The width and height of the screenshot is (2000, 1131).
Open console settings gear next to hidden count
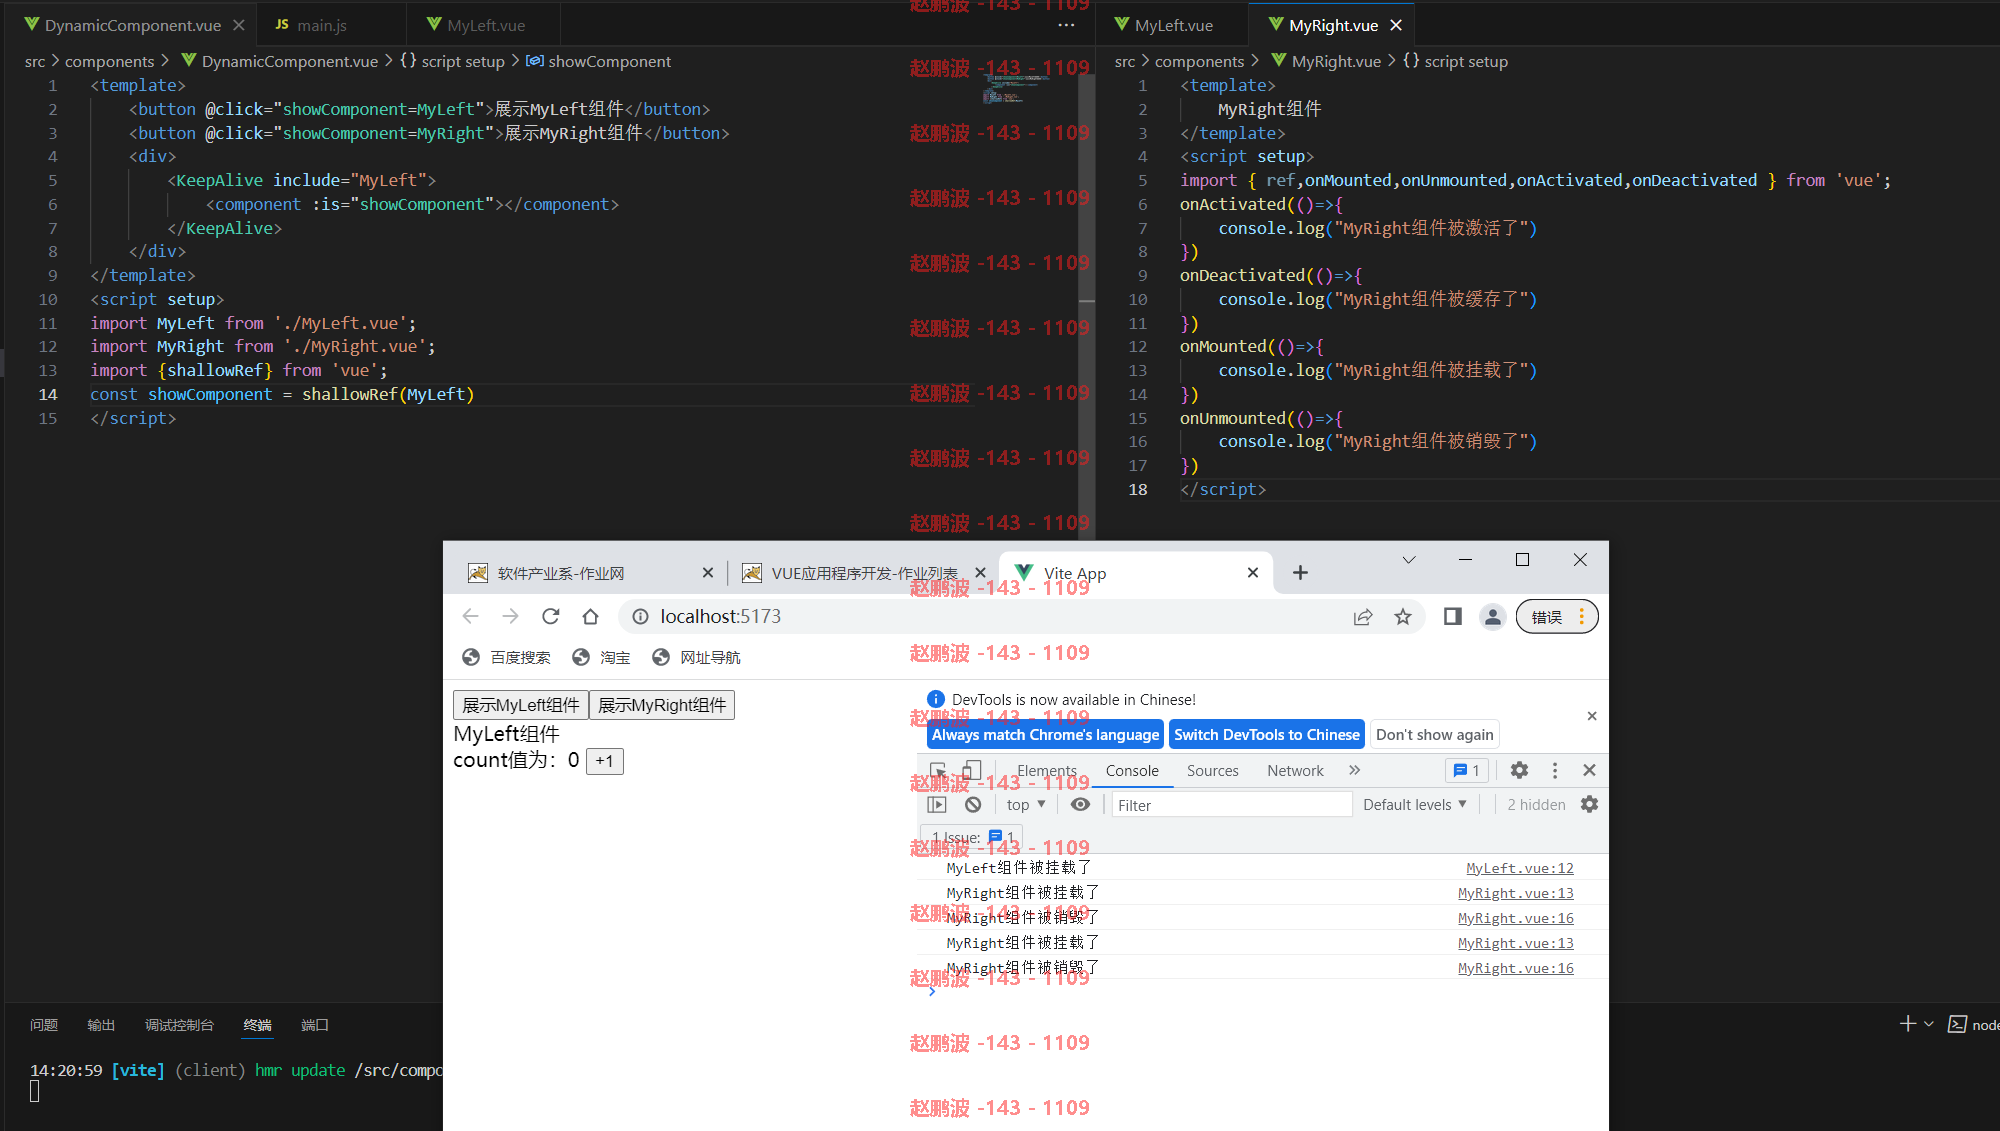point(1589,805)
